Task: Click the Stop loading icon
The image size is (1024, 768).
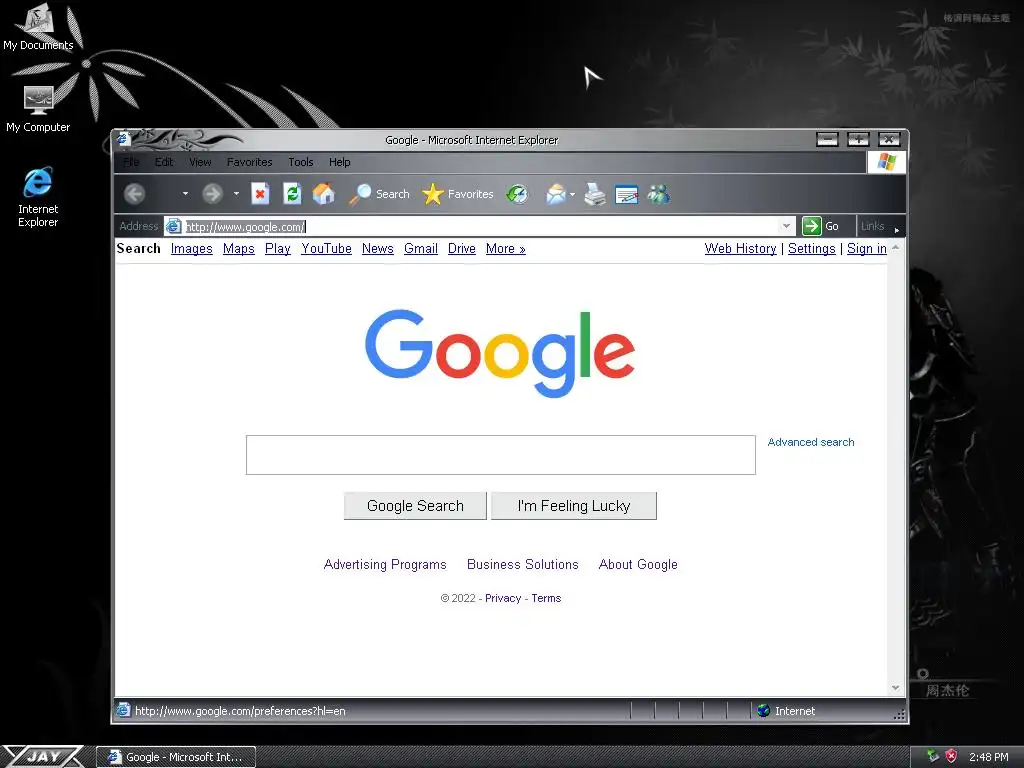Action: pos(260,194)
